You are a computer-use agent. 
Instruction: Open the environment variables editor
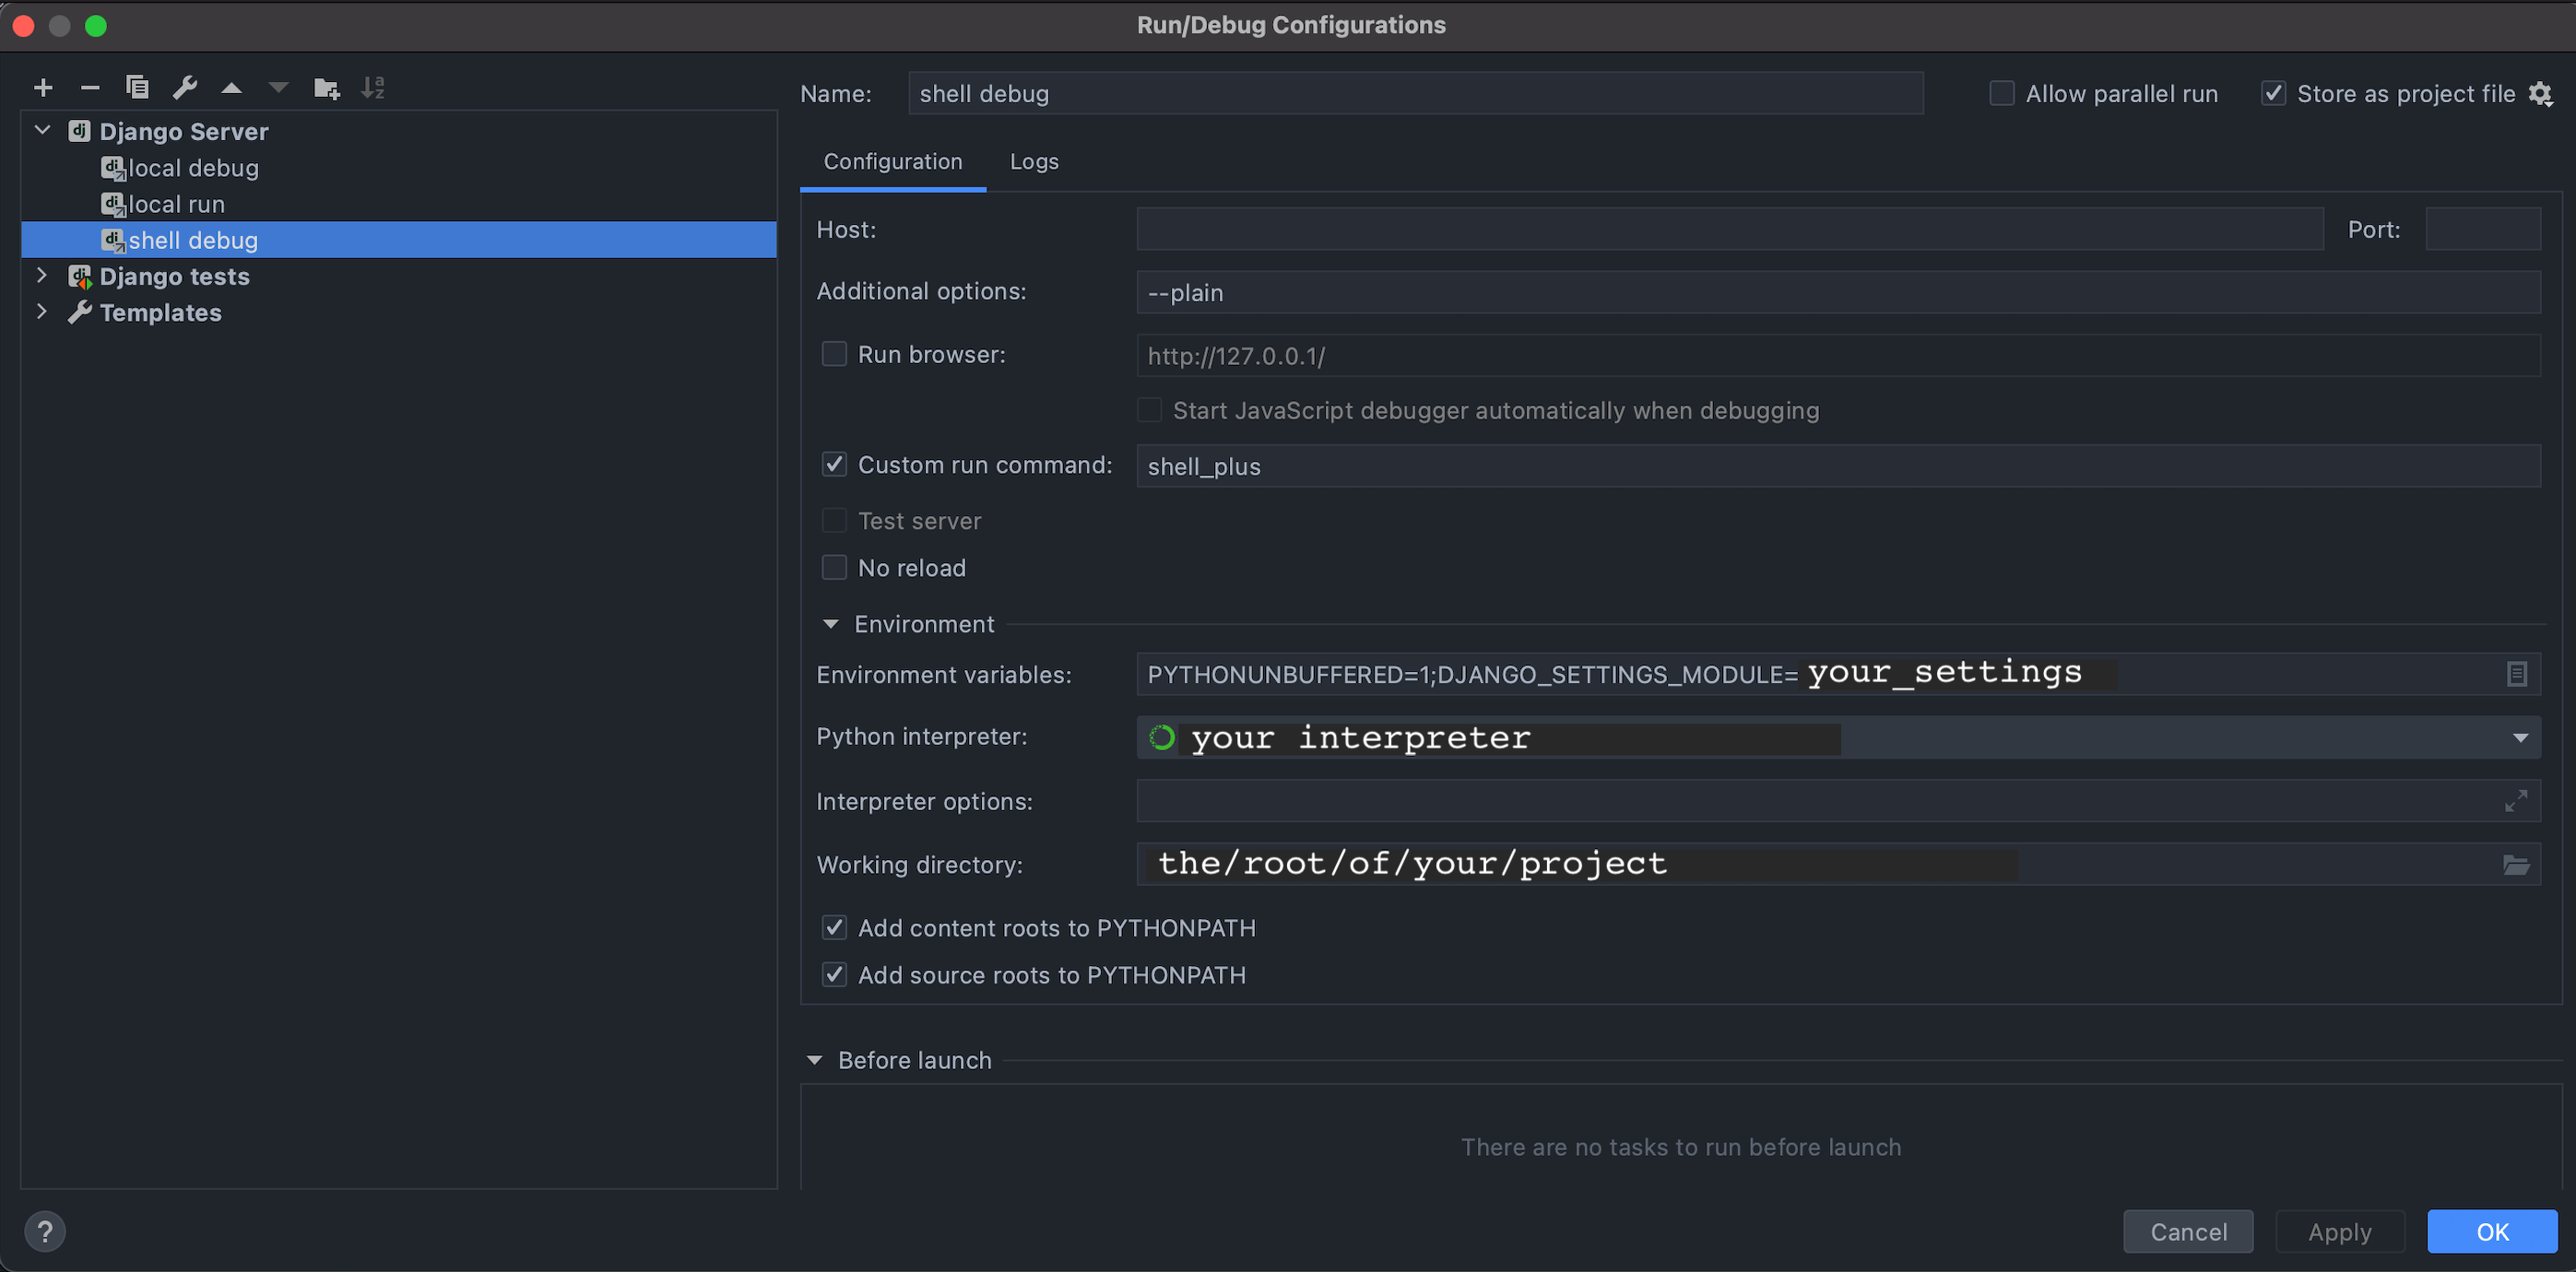tap(2517, 674)
